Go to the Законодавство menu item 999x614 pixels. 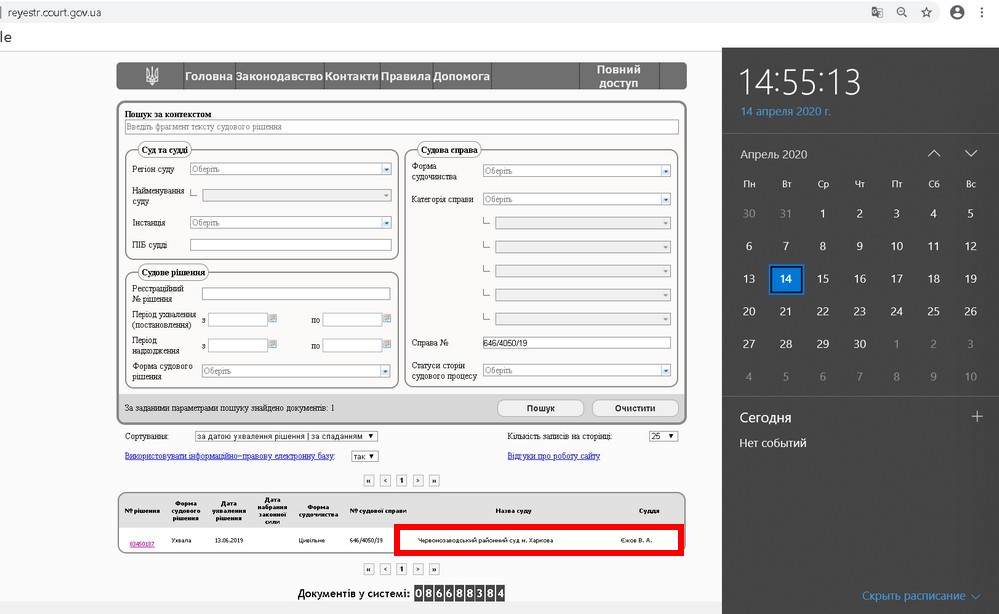coord(279,76)
